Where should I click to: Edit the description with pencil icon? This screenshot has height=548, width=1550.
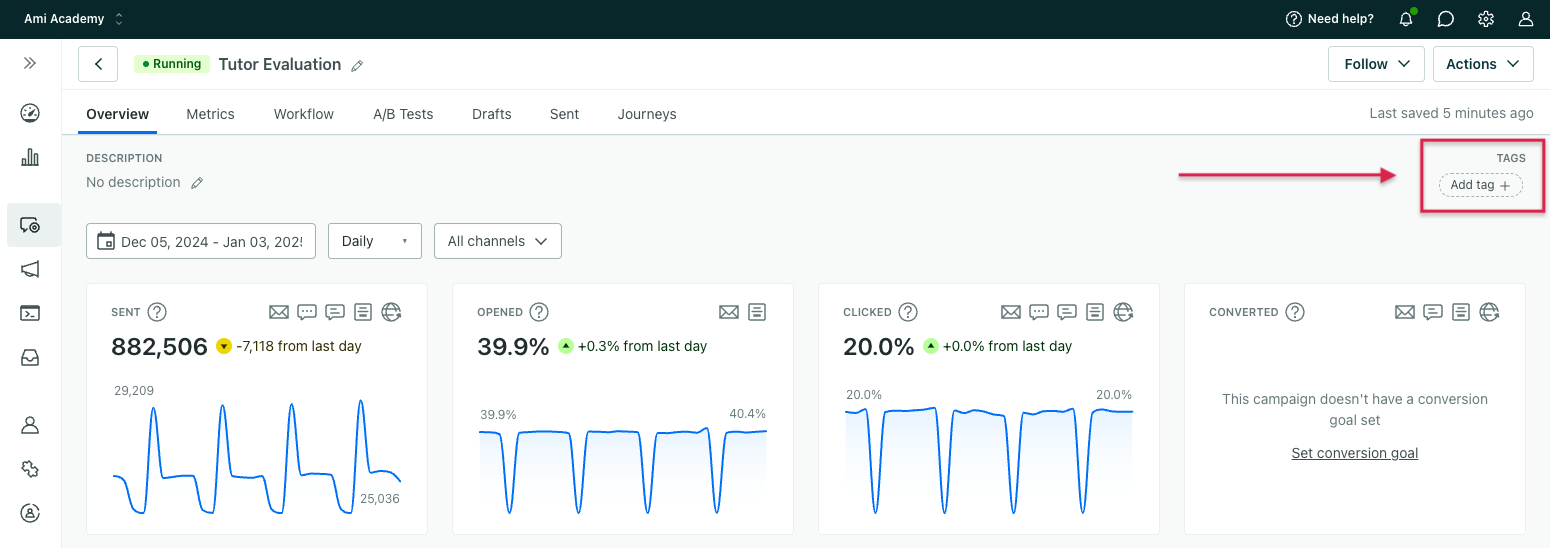(197, 183)
